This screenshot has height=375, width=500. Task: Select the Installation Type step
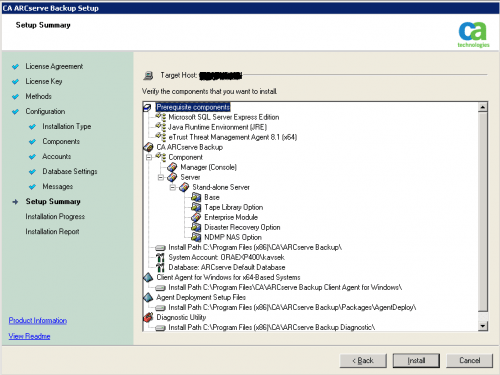point(67,126)
